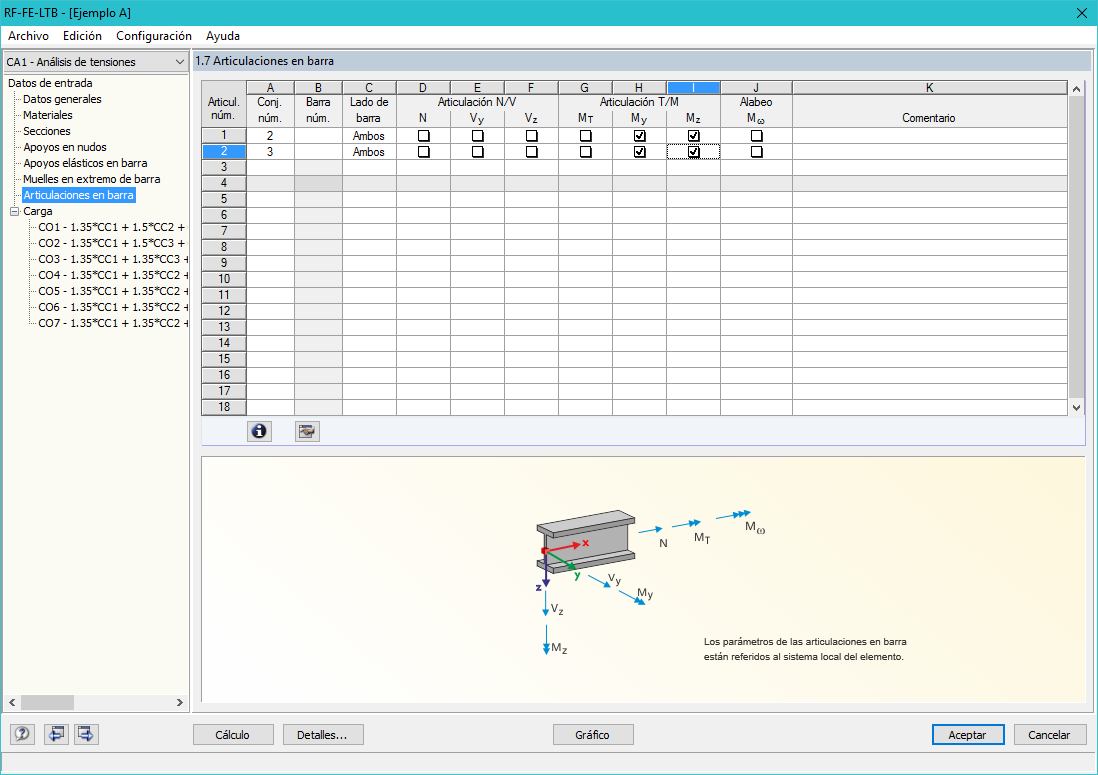Click the table's scroll up arrow

[1077, 88]
